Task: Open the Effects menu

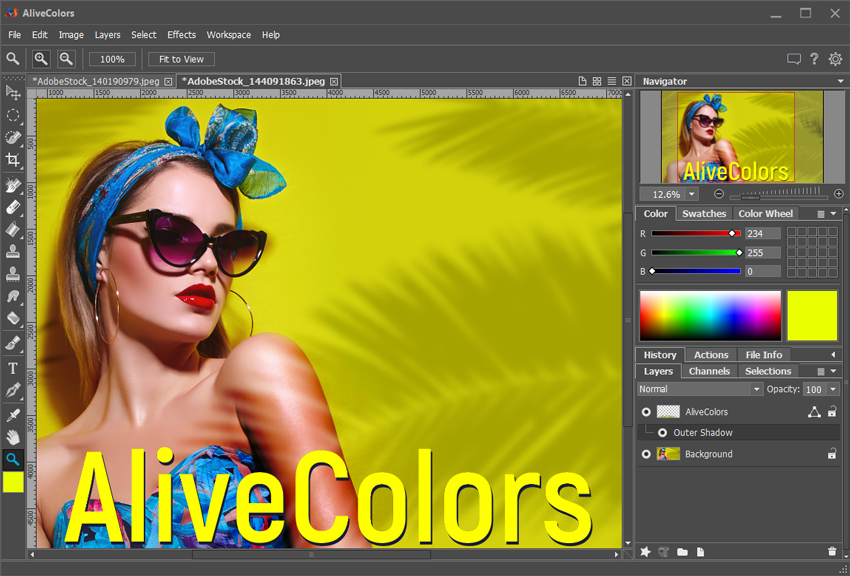Action: click(181, 35)
